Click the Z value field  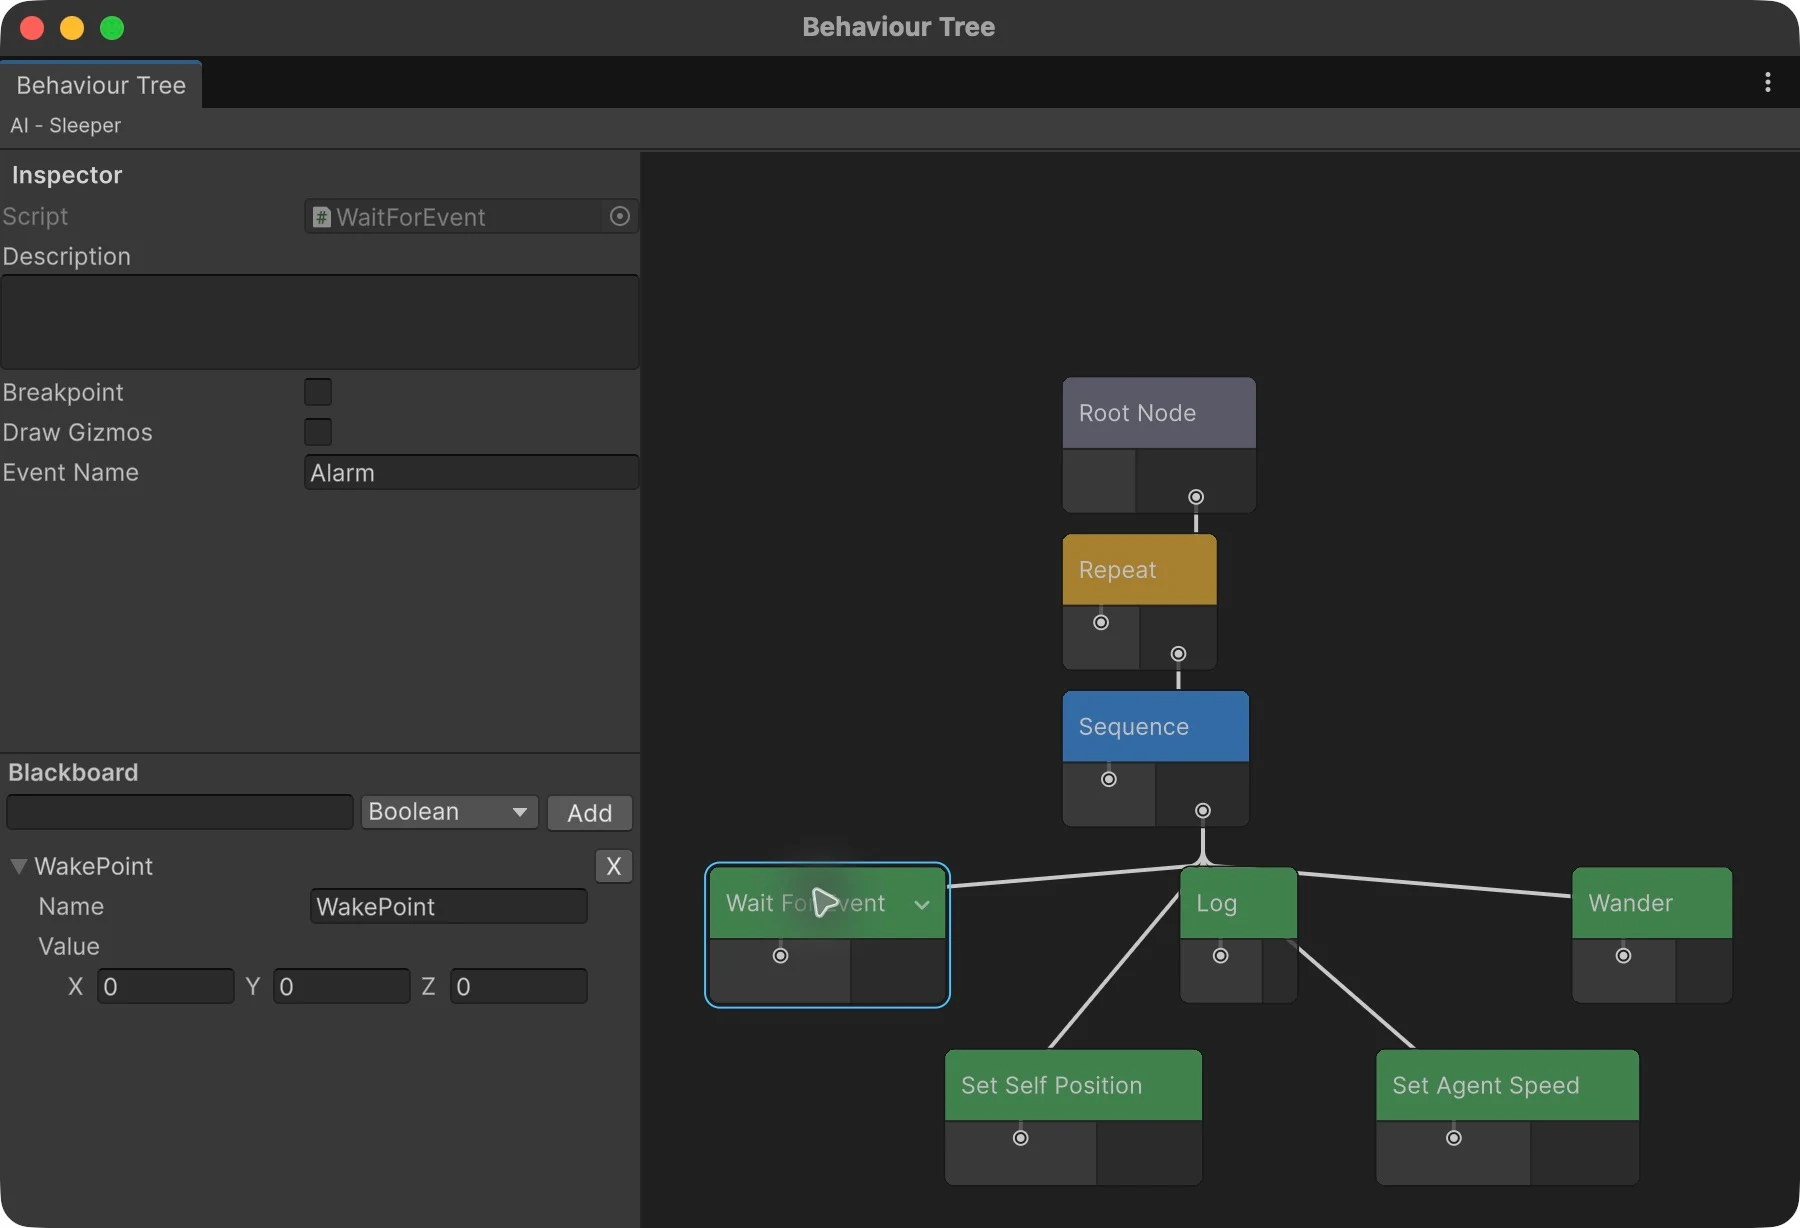point(518,986)
